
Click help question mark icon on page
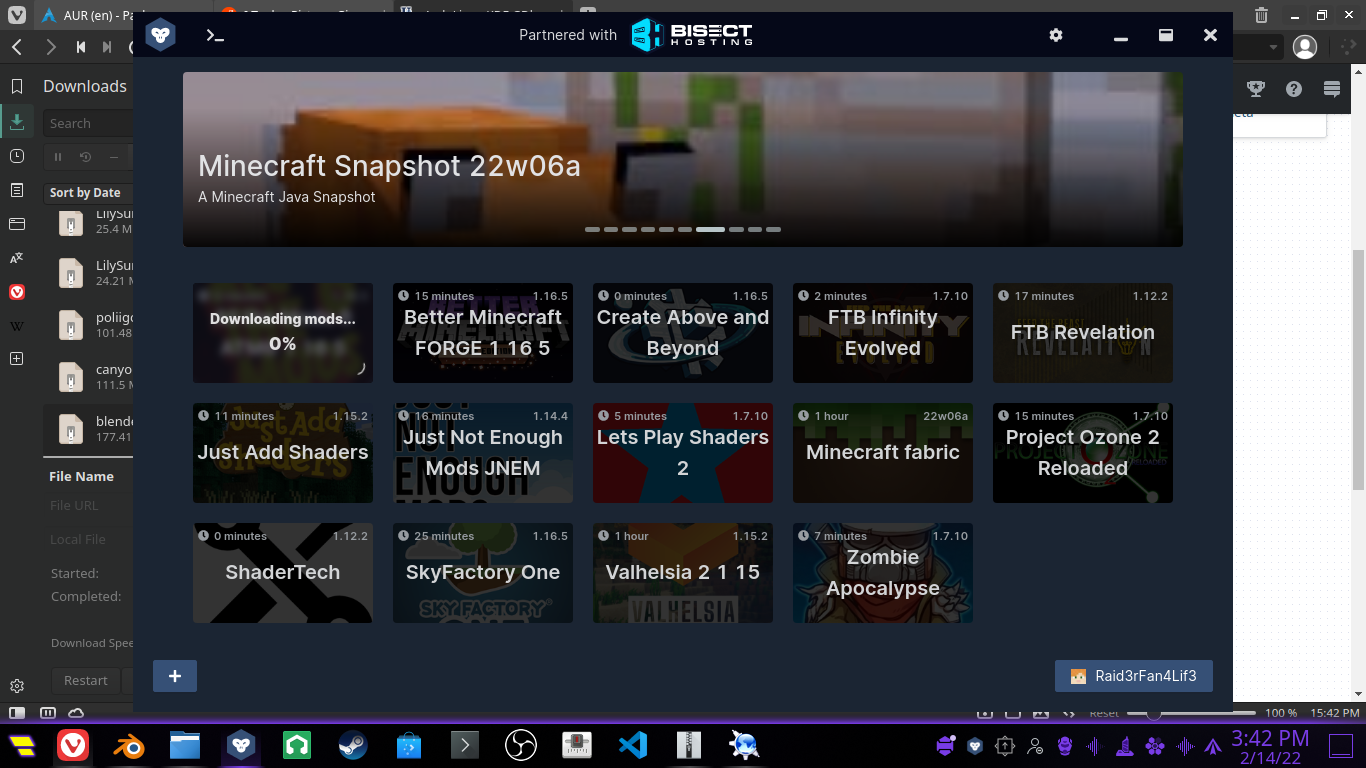coord(1294,89)
